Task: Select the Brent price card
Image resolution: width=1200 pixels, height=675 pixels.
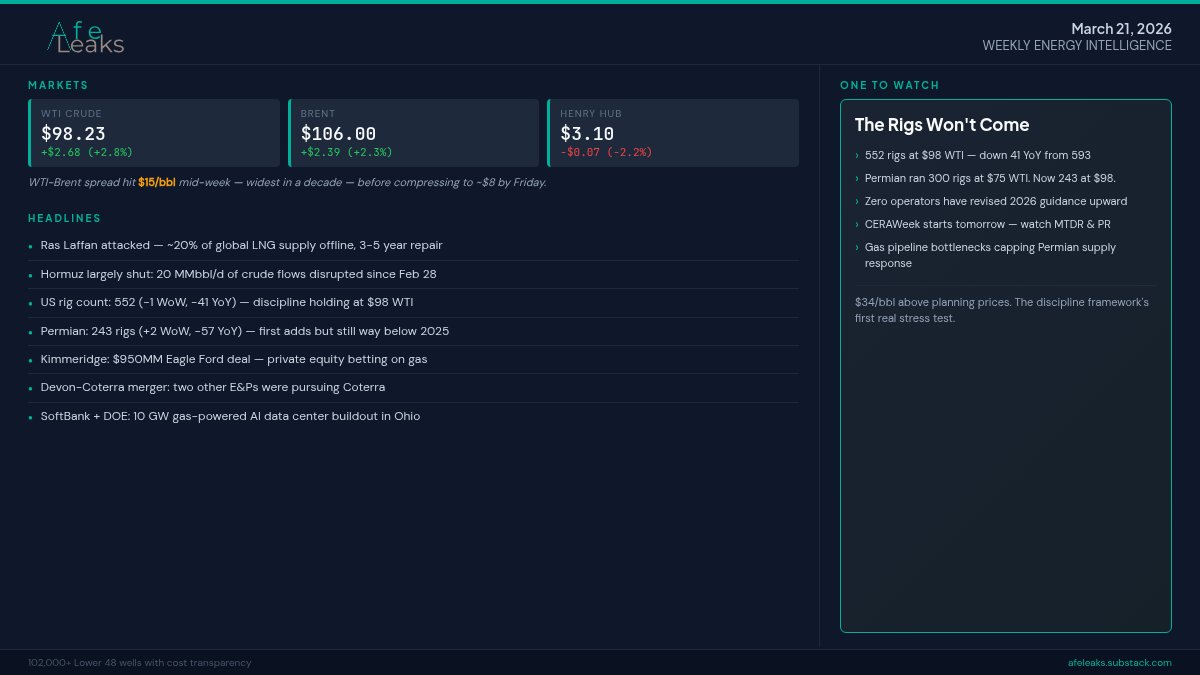Action: (413, 133)
